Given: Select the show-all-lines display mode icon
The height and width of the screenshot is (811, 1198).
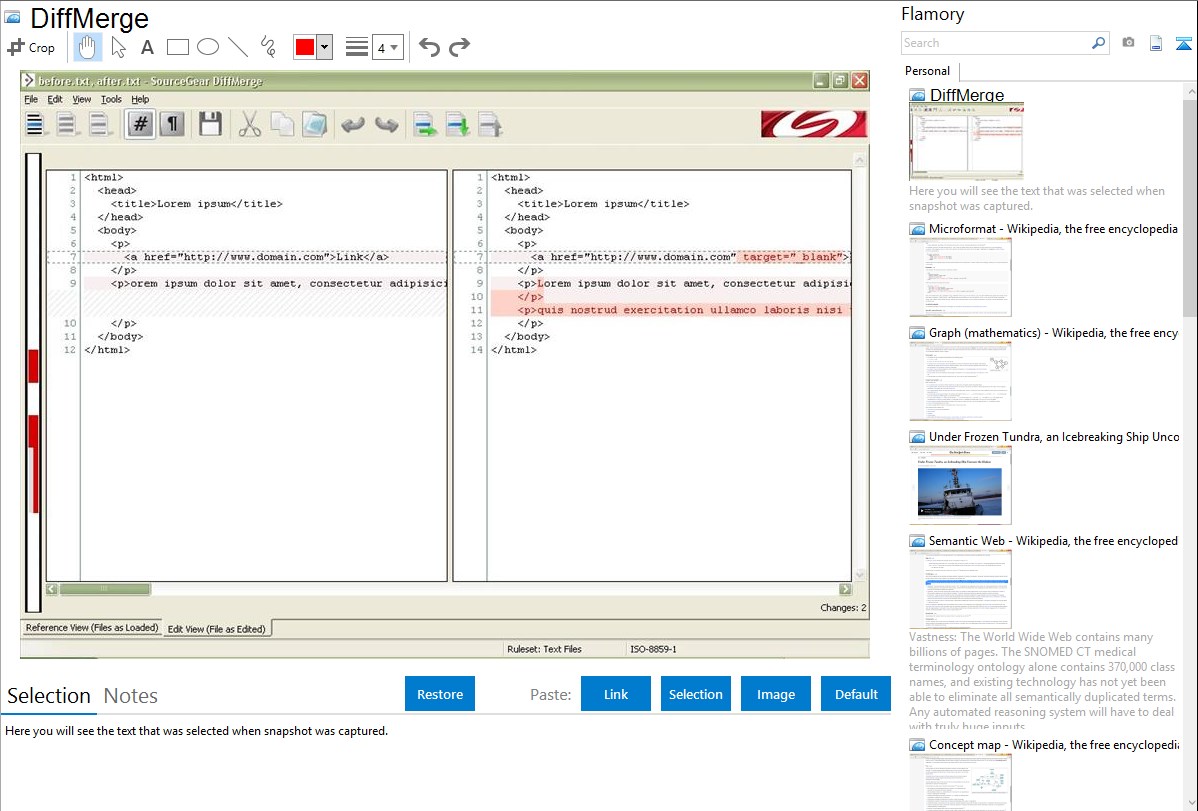Looking at the screenshot, I should point(34,124).
